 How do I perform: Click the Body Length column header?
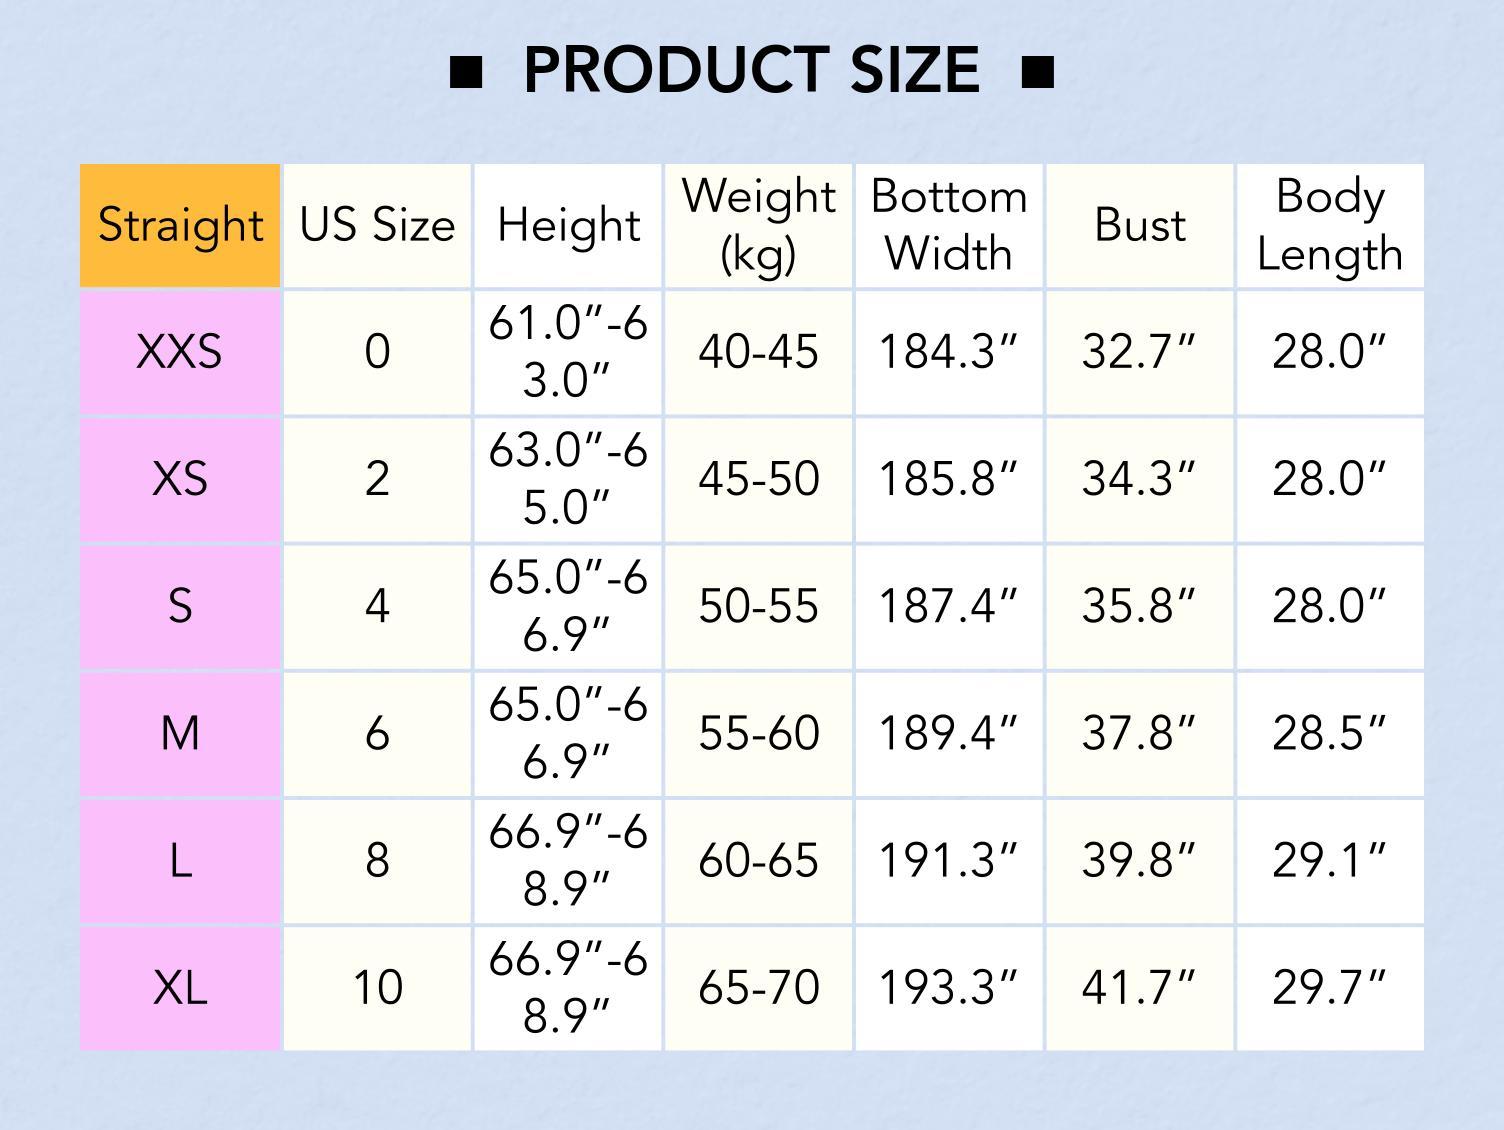tap(1330, 225)
